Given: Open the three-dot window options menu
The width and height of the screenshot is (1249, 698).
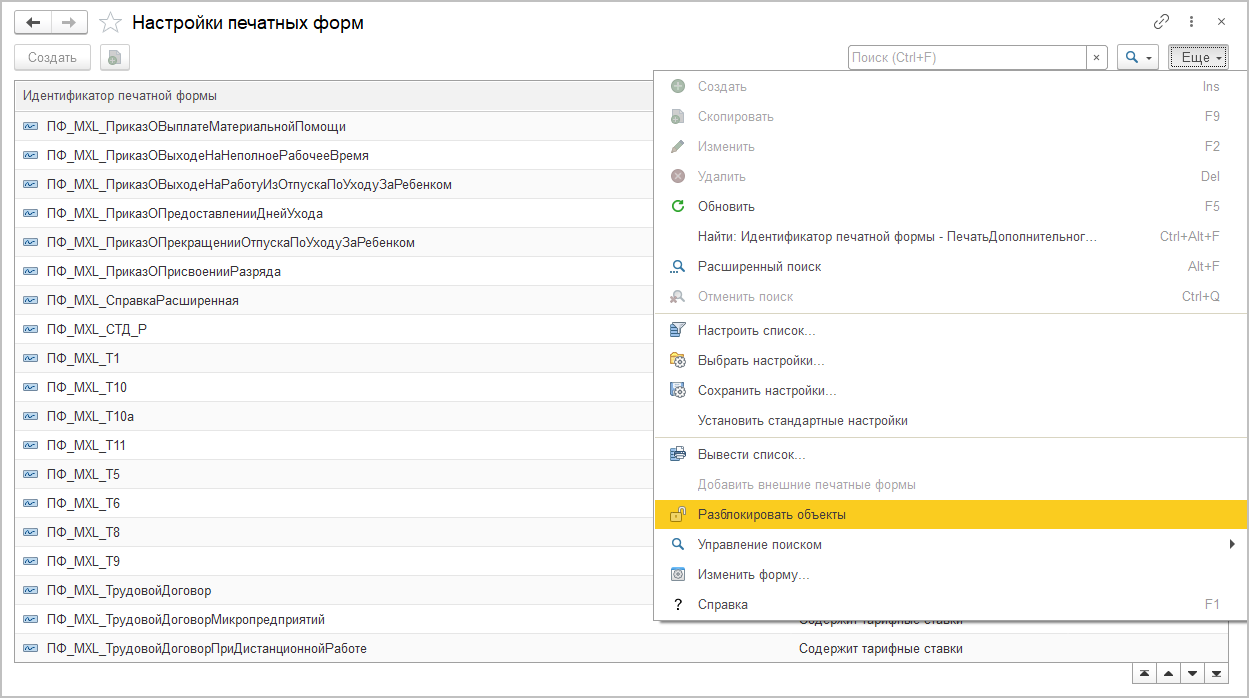Looking at the screenshot, I should tap(1191, 22).
